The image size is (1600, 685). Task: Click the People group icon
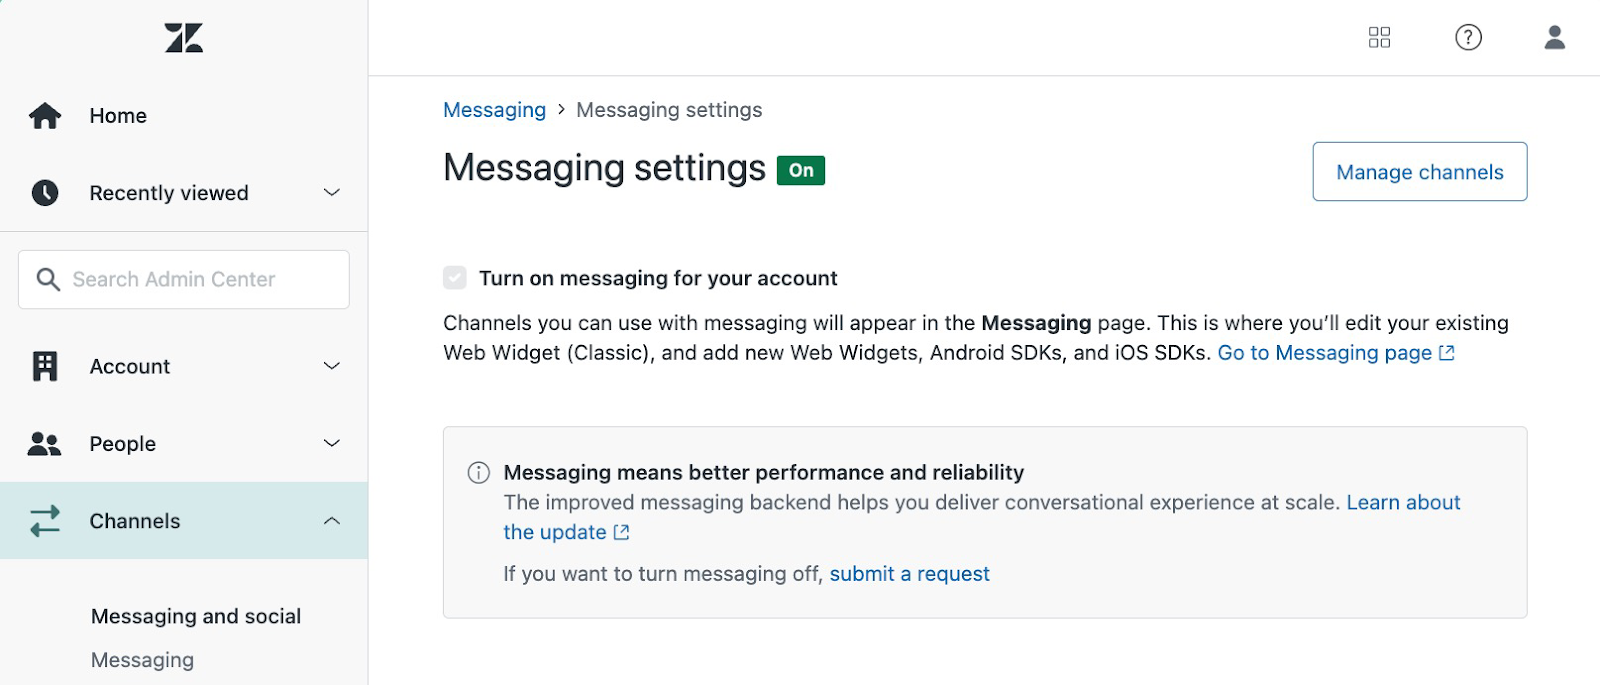[x=45, y=444]
